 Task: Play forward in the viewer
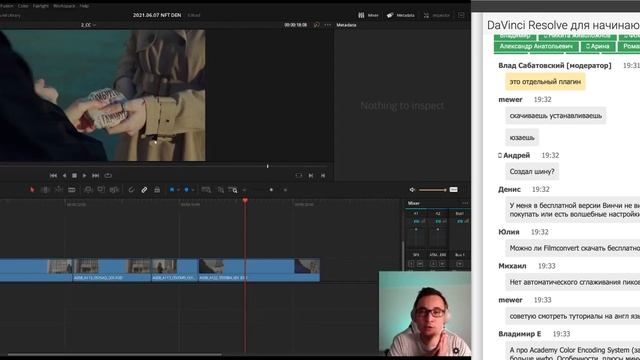click(84, 176)
